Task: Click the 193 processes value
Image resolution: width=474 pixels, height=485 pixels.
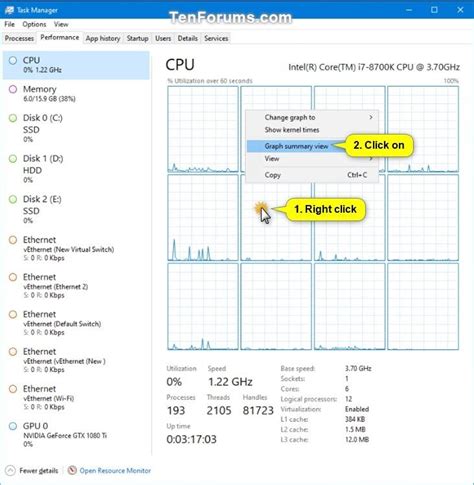Action: (x=176, y=410)
